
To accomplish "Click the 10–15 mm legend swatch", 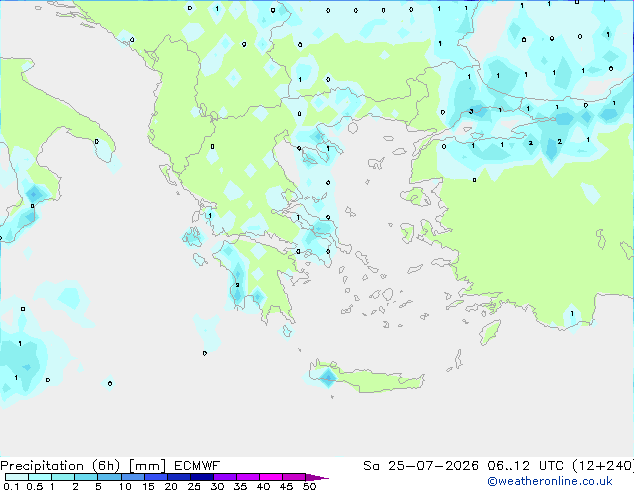I will click(x=132, y=477).
